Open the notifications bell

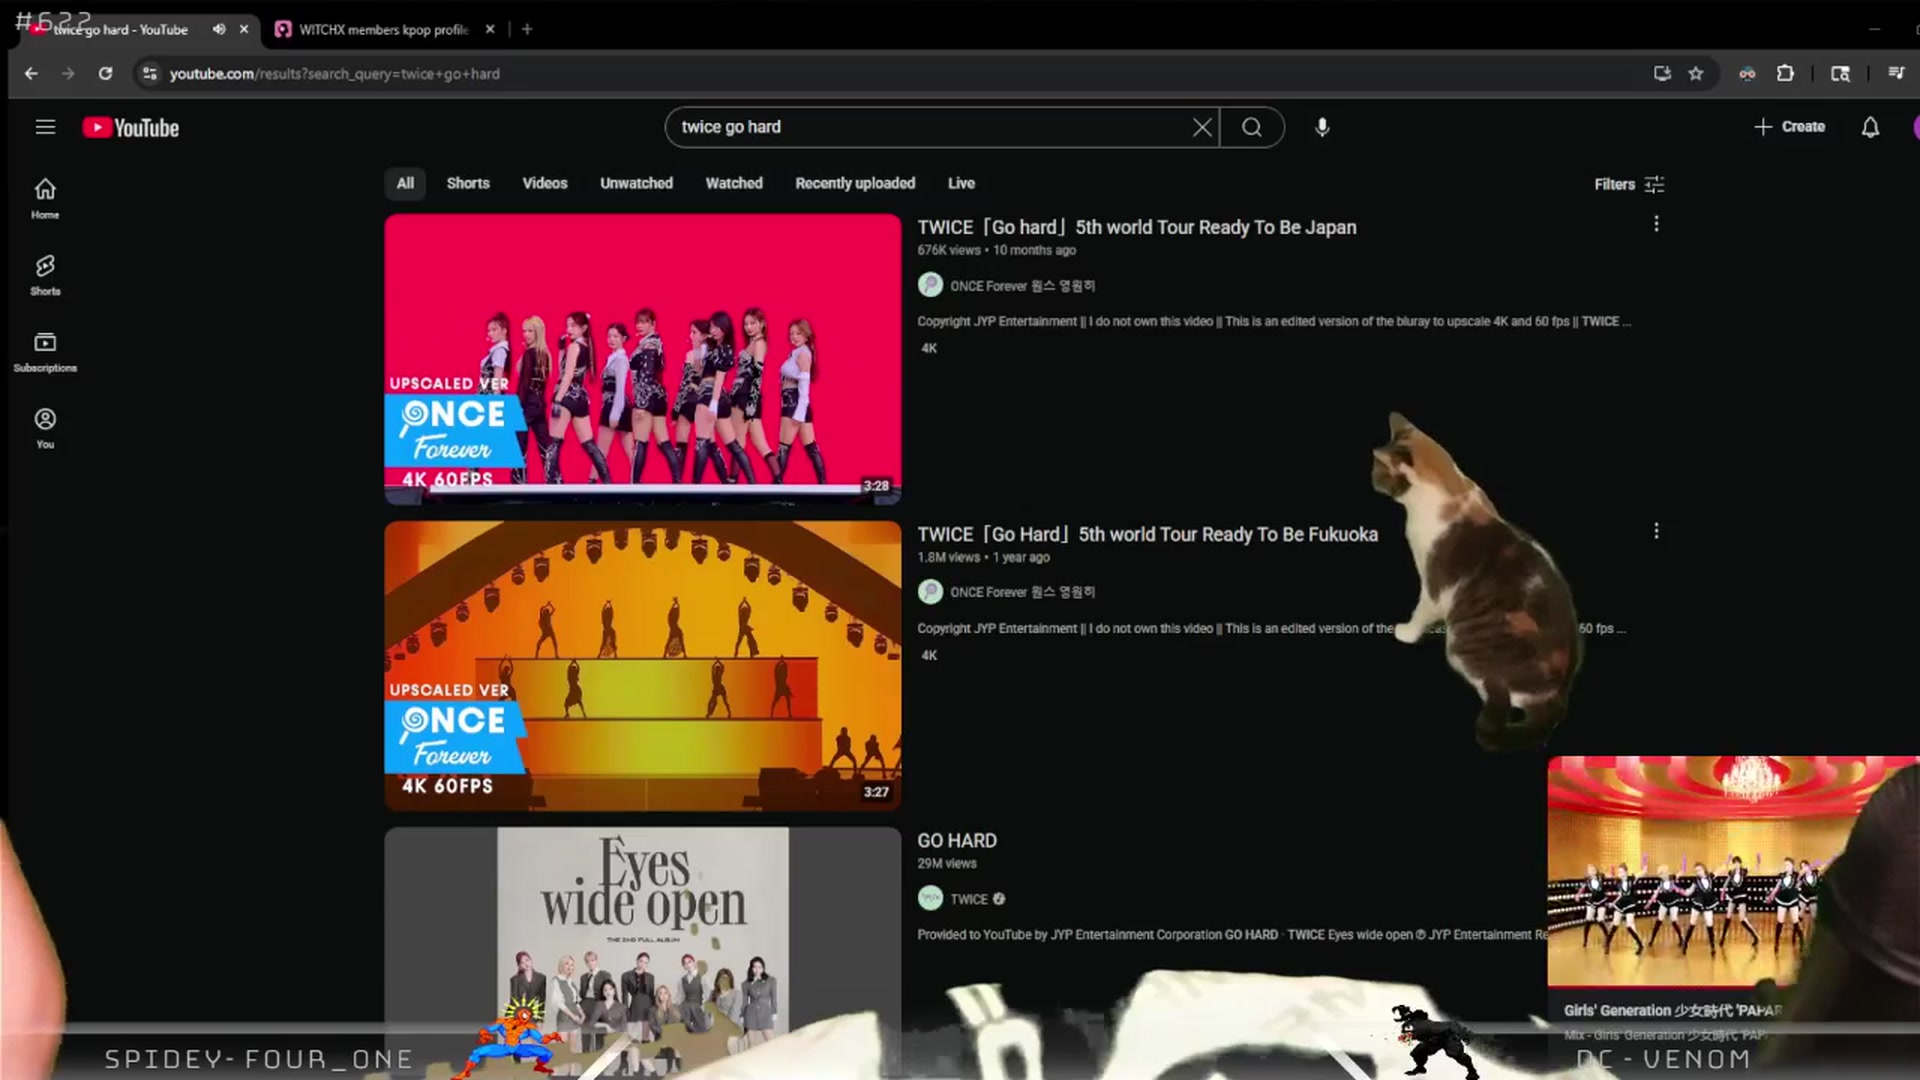(1870, 127)
